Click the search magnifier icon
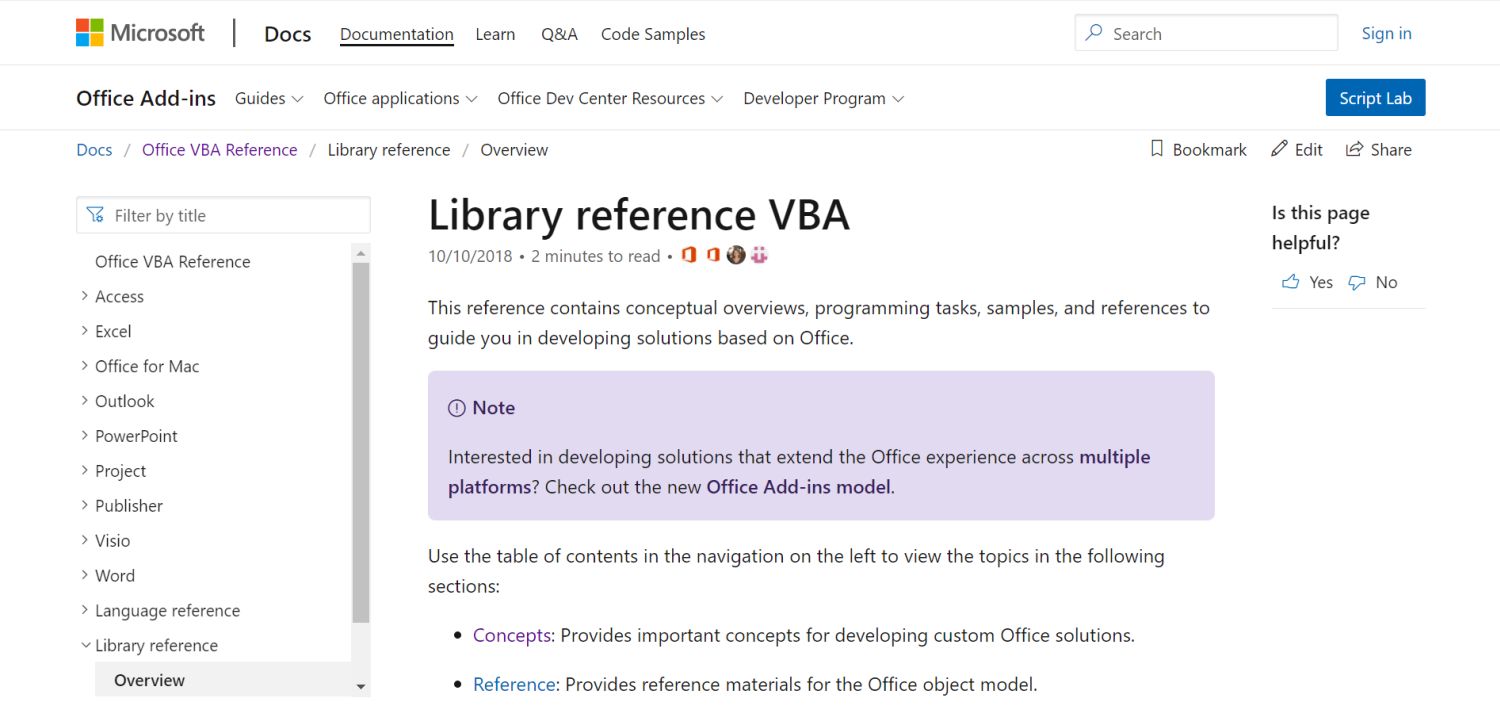 coord(1095,32)
